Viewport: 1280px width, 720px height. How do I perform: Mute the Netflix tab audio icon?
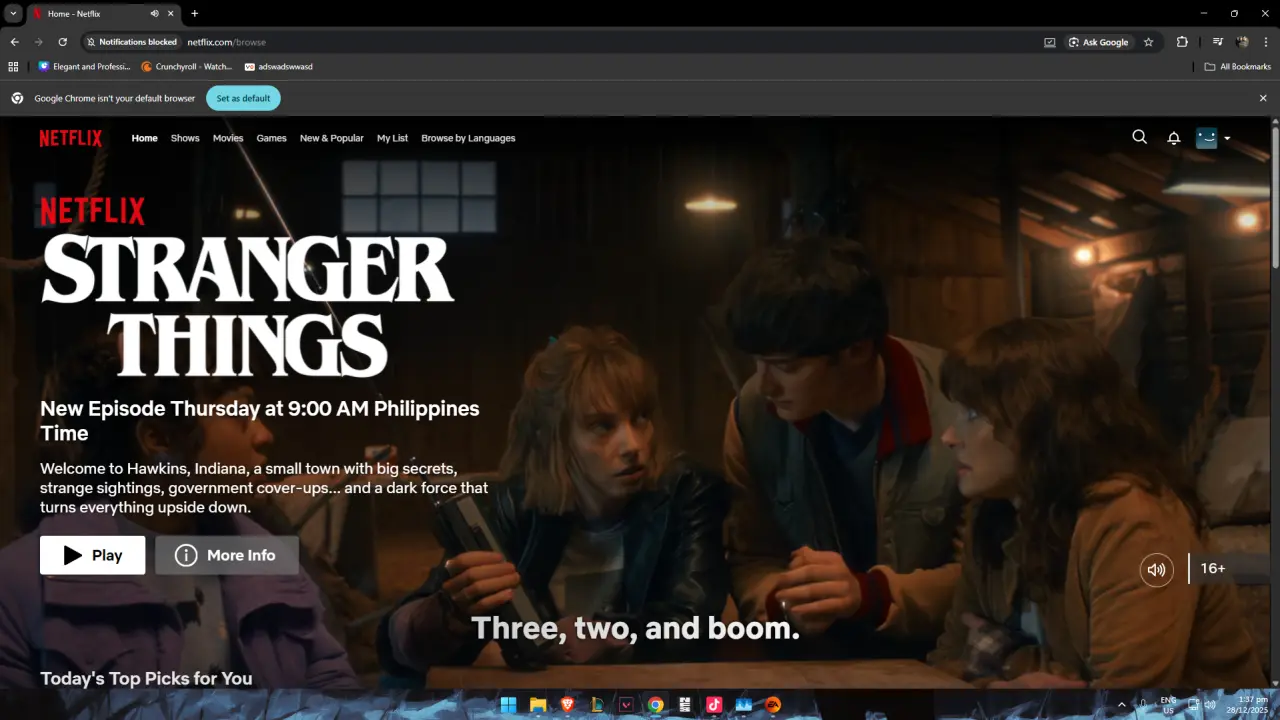[154, 13]
